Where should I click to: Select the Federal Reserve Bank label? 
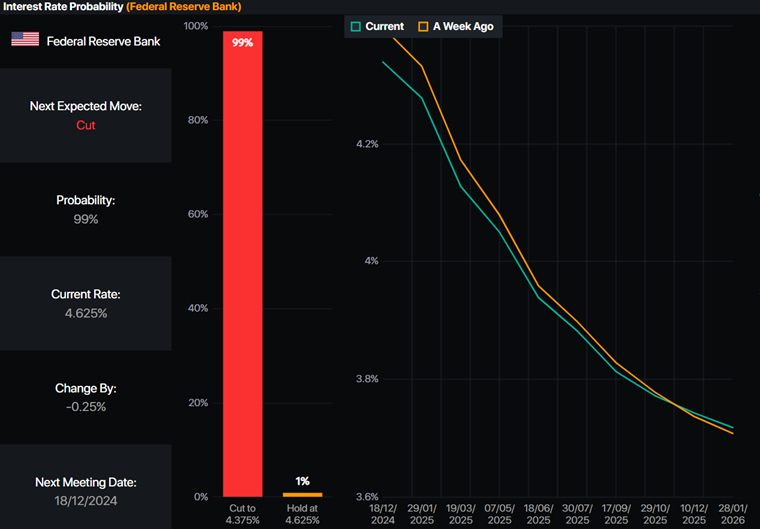tap(96, 40)
